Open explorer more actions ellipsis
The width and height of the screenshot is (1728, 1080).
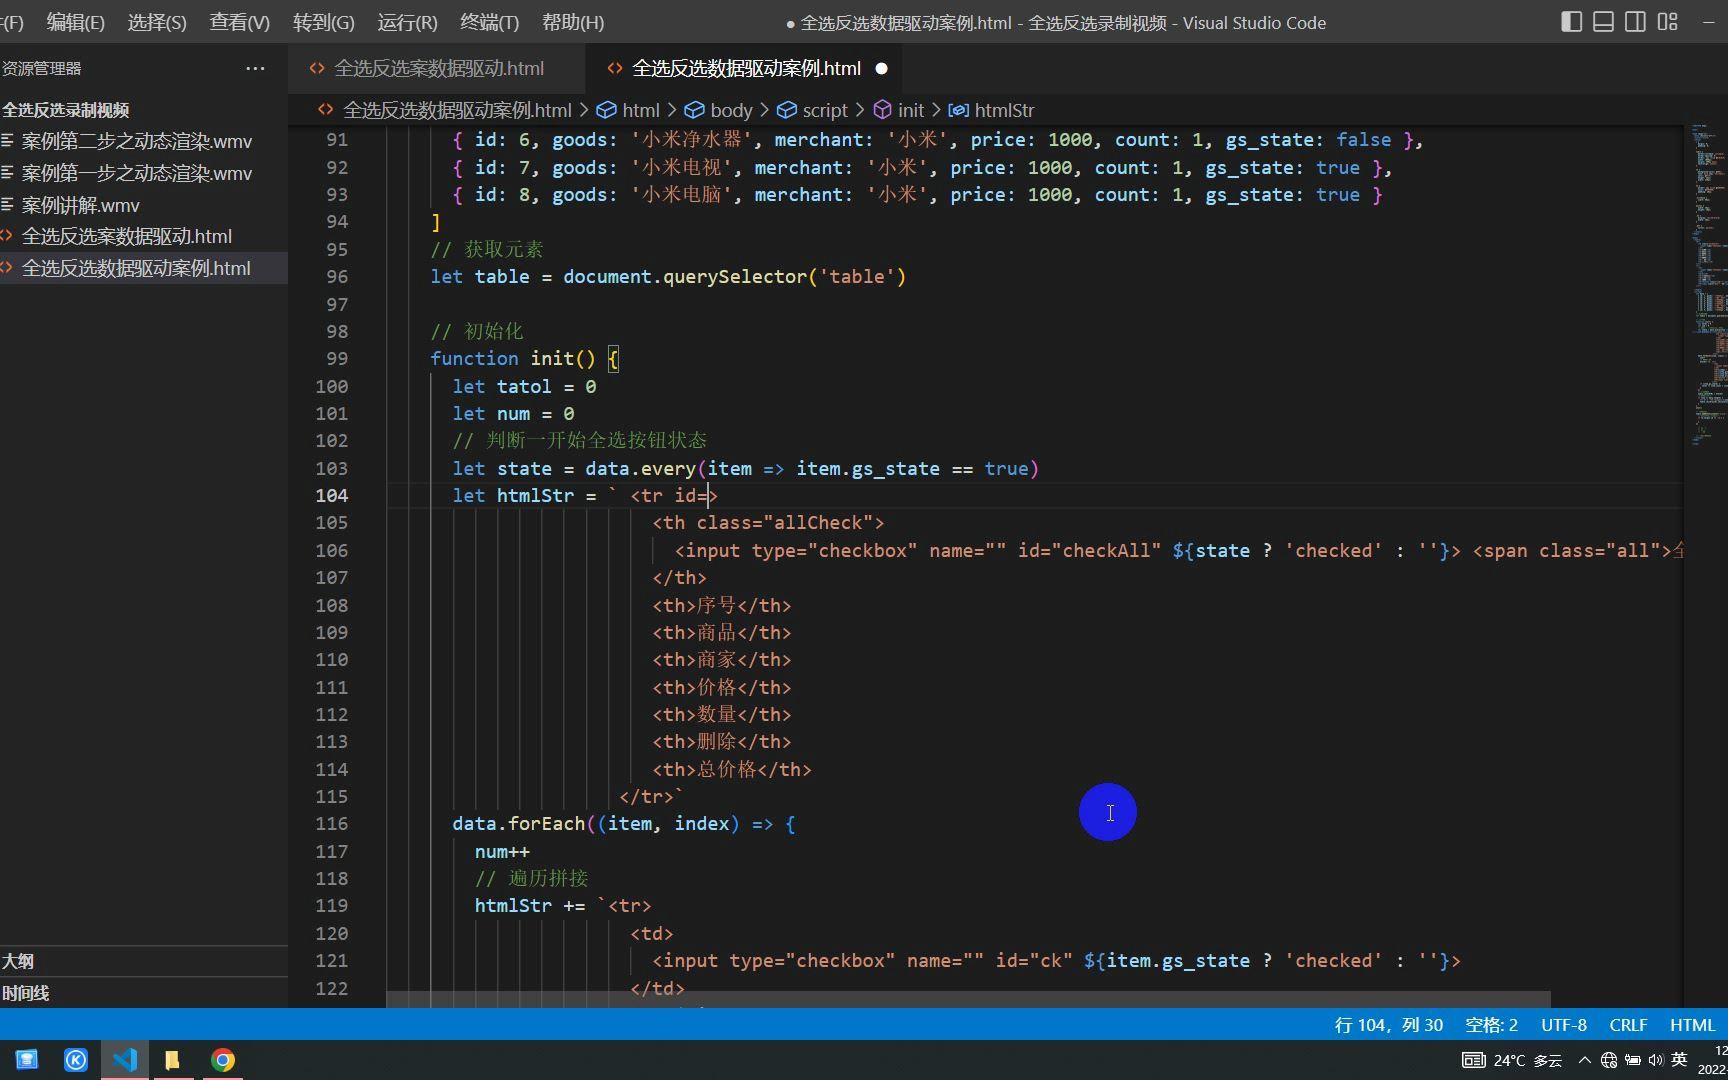[255, 68]
